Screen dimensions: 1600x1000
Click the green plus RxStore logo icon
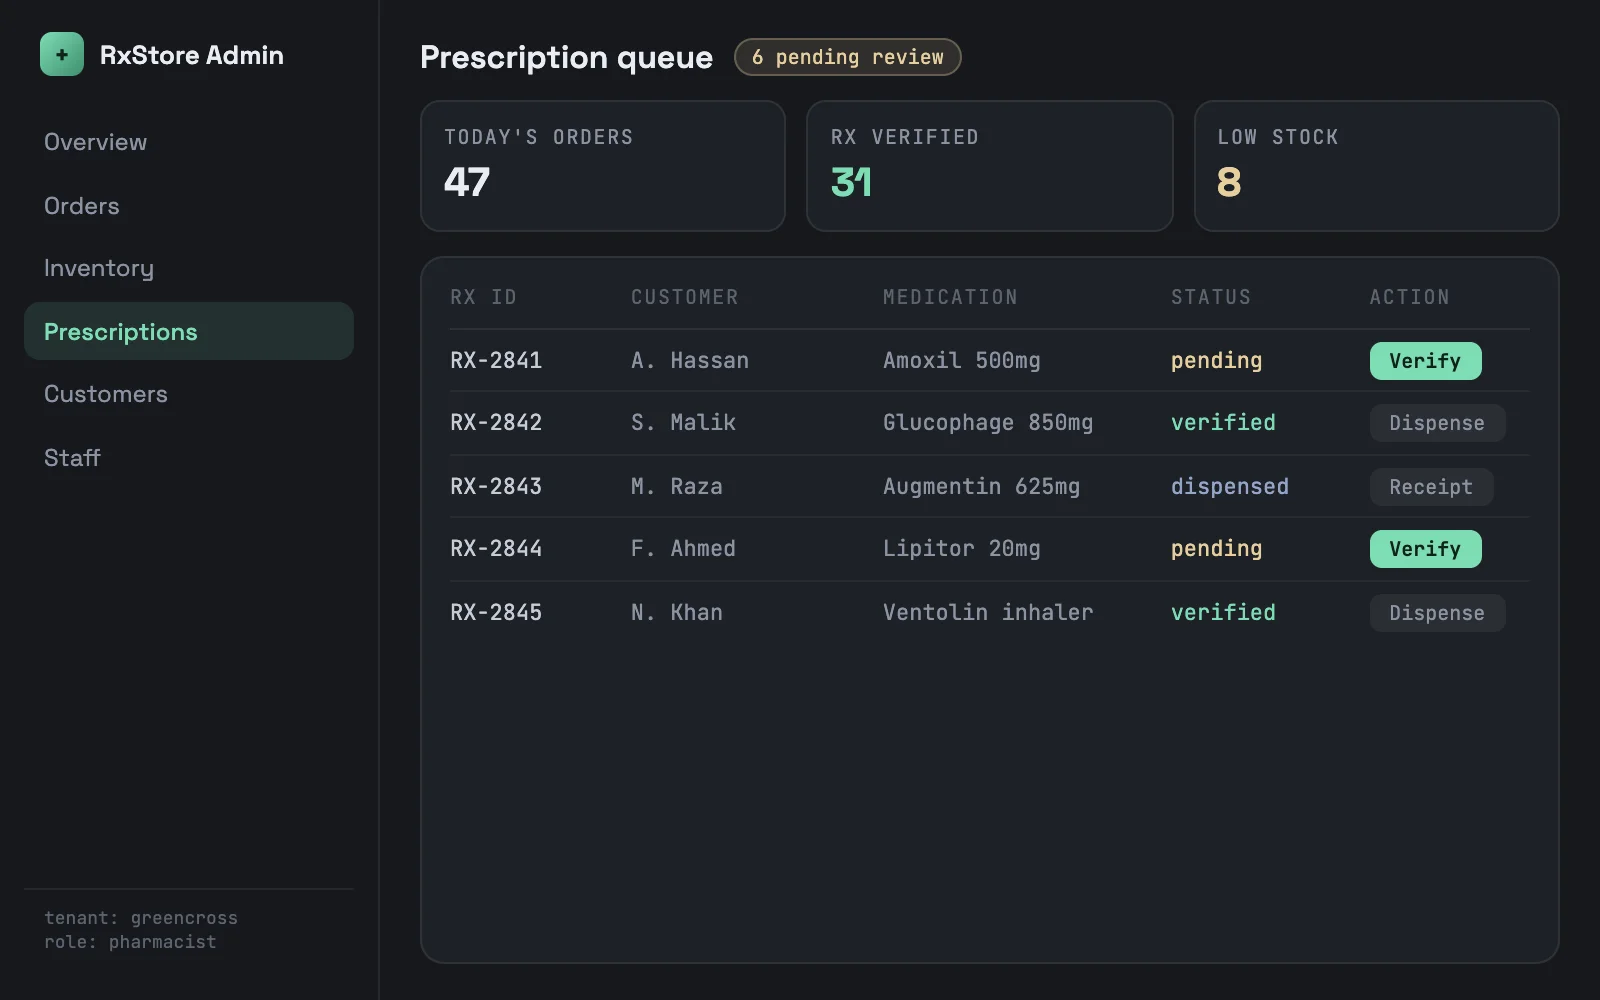[x=62, y=55]
